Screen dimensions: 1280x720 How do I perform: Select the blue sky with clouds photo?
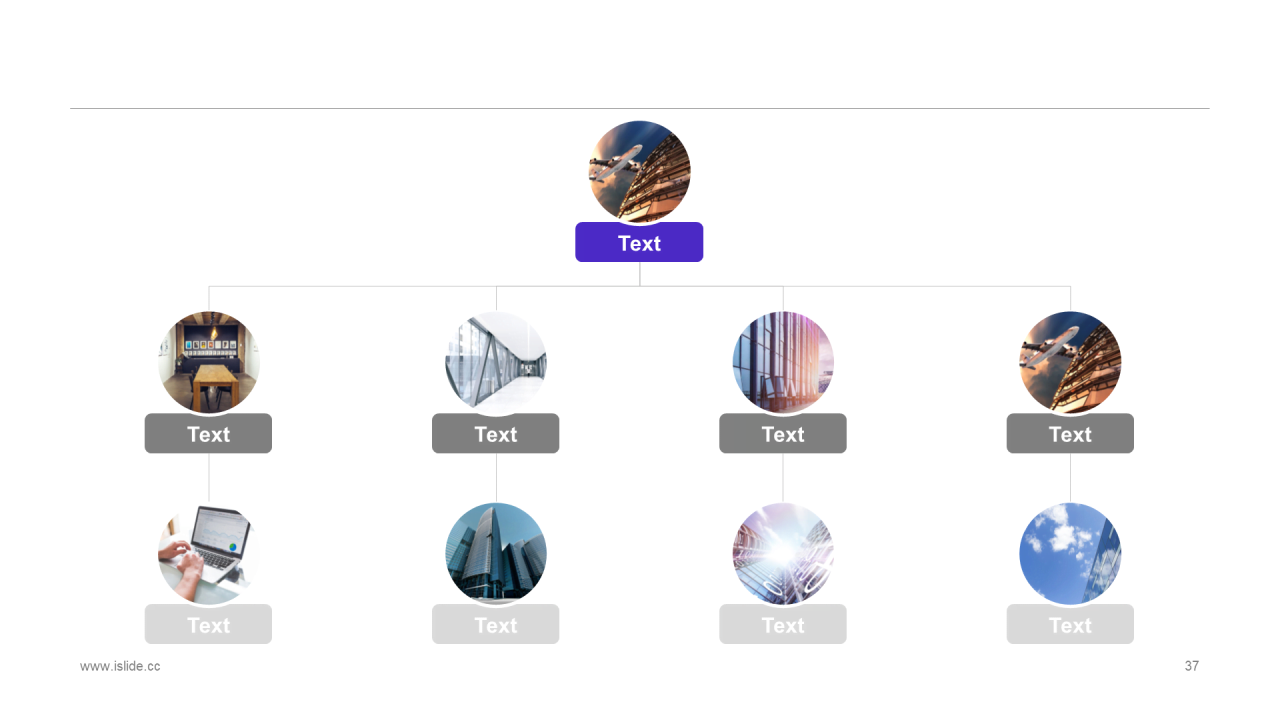1070,554
